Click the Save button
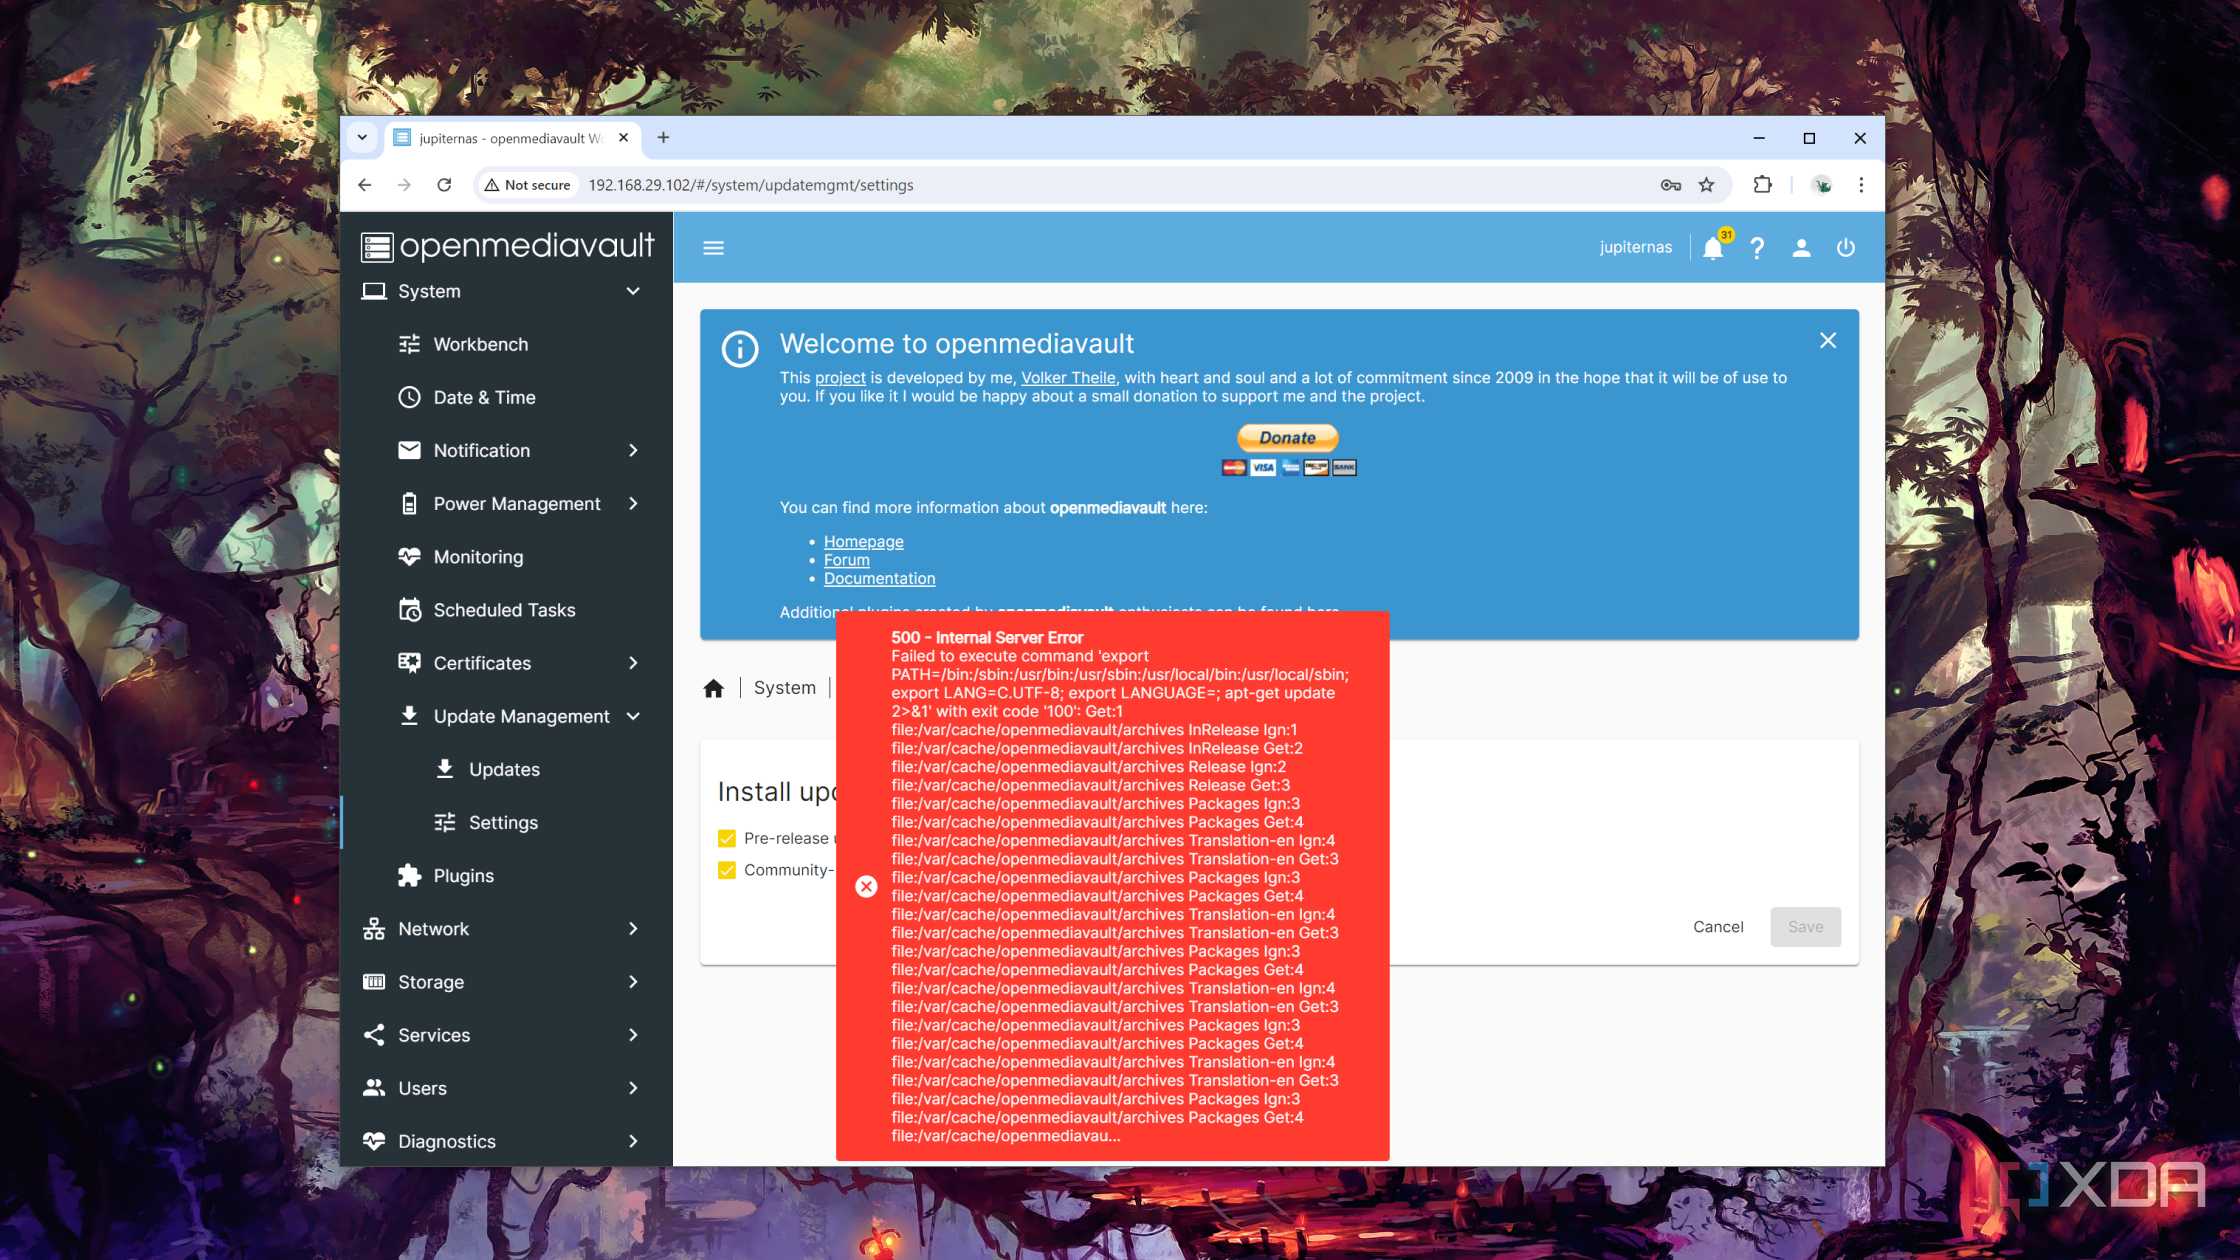 tap(1805, 927)
